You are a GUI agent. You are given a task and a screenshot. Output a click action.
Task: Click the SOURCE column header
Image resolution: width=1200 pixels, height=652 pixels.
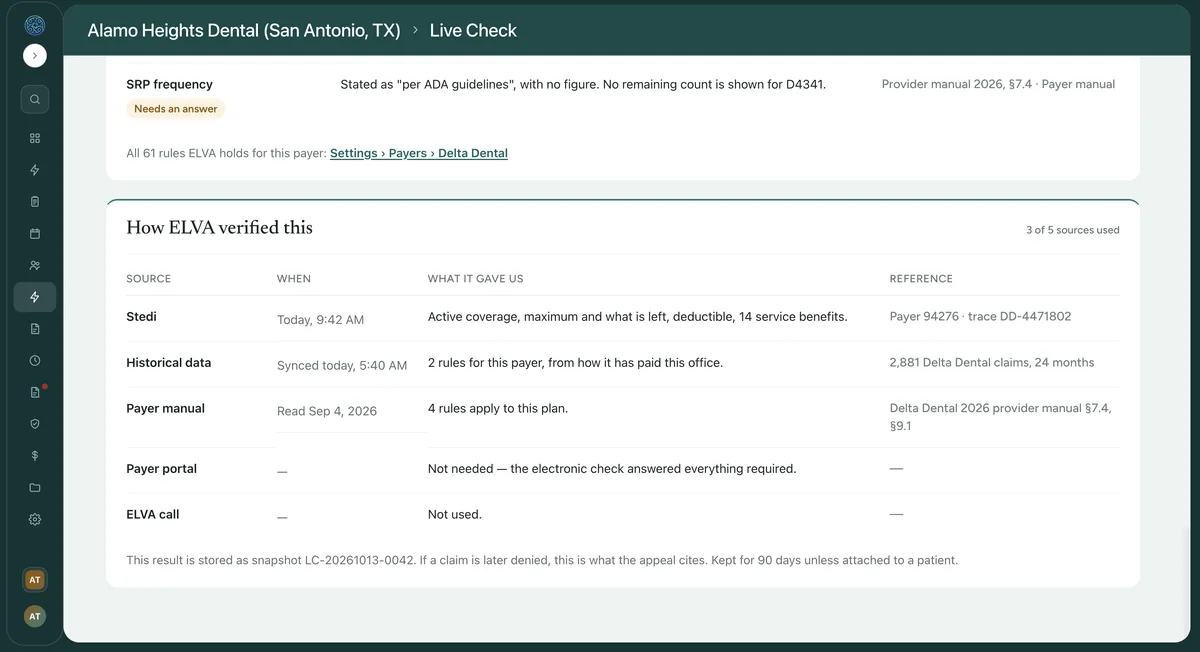[x=148, y=279]
